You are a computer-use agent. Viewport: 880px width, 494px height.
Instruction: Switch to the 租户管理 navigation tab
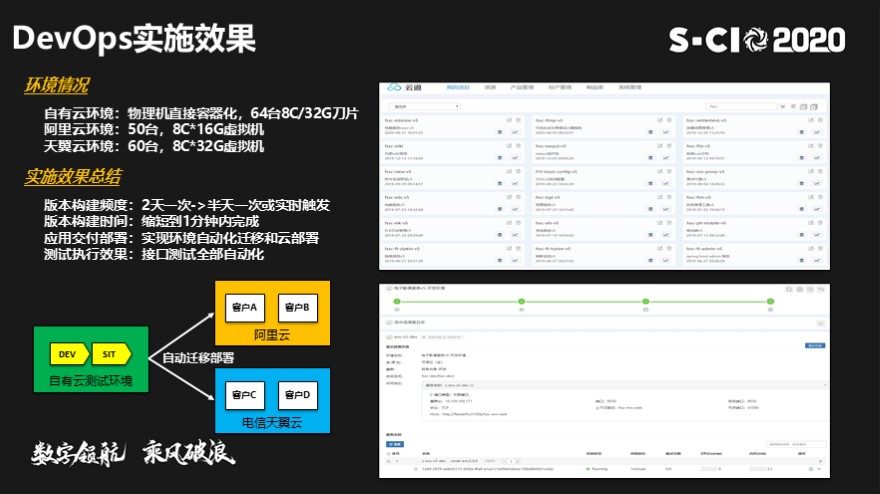560,88
